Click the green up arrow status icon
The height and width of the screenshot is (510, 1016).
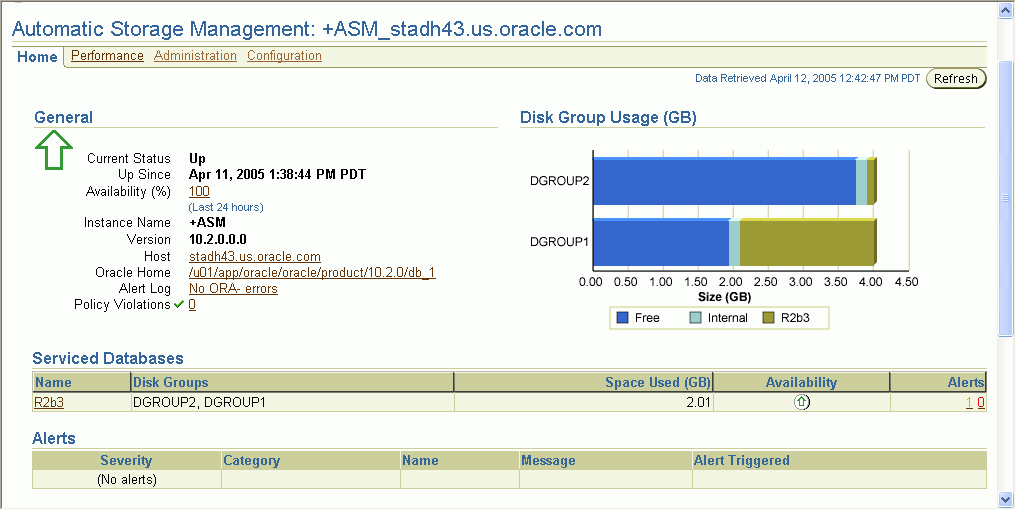pos(54,150)
